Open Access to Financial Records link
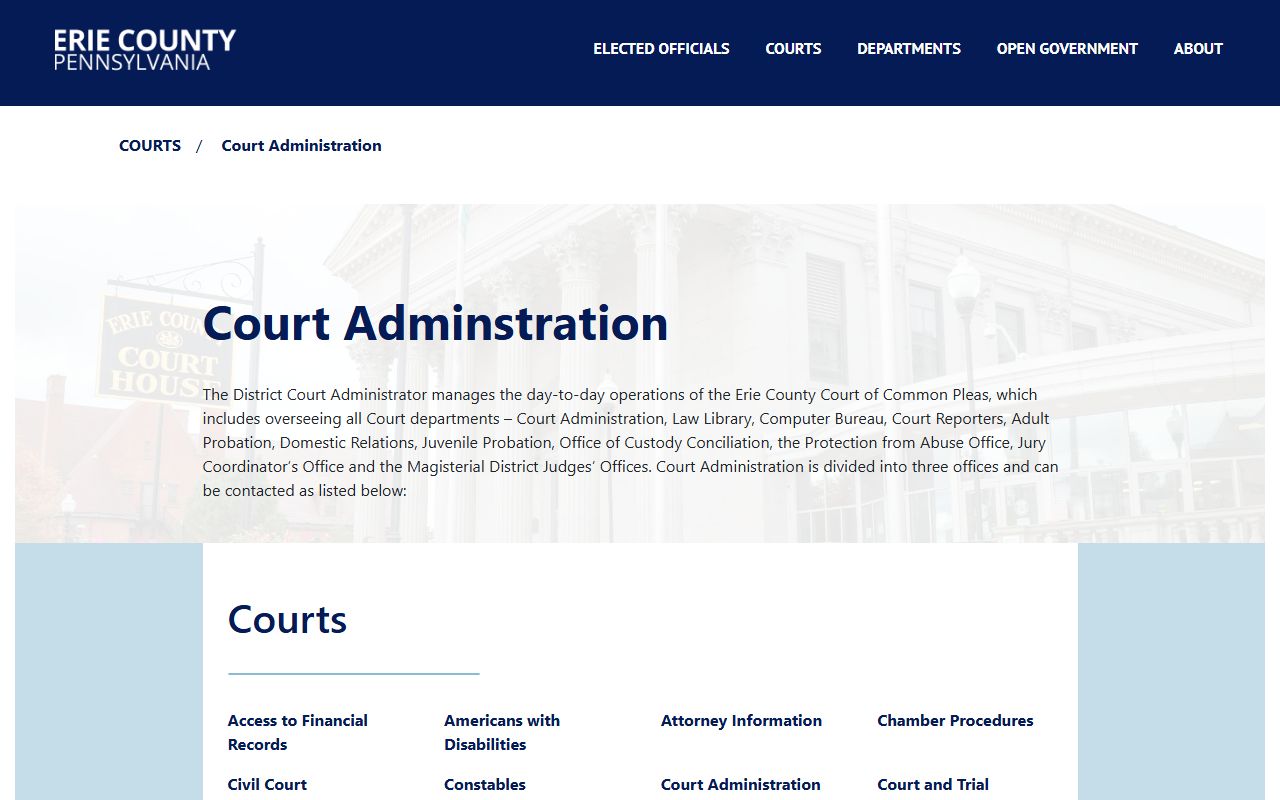1280x800 pixels. (298, 732)
